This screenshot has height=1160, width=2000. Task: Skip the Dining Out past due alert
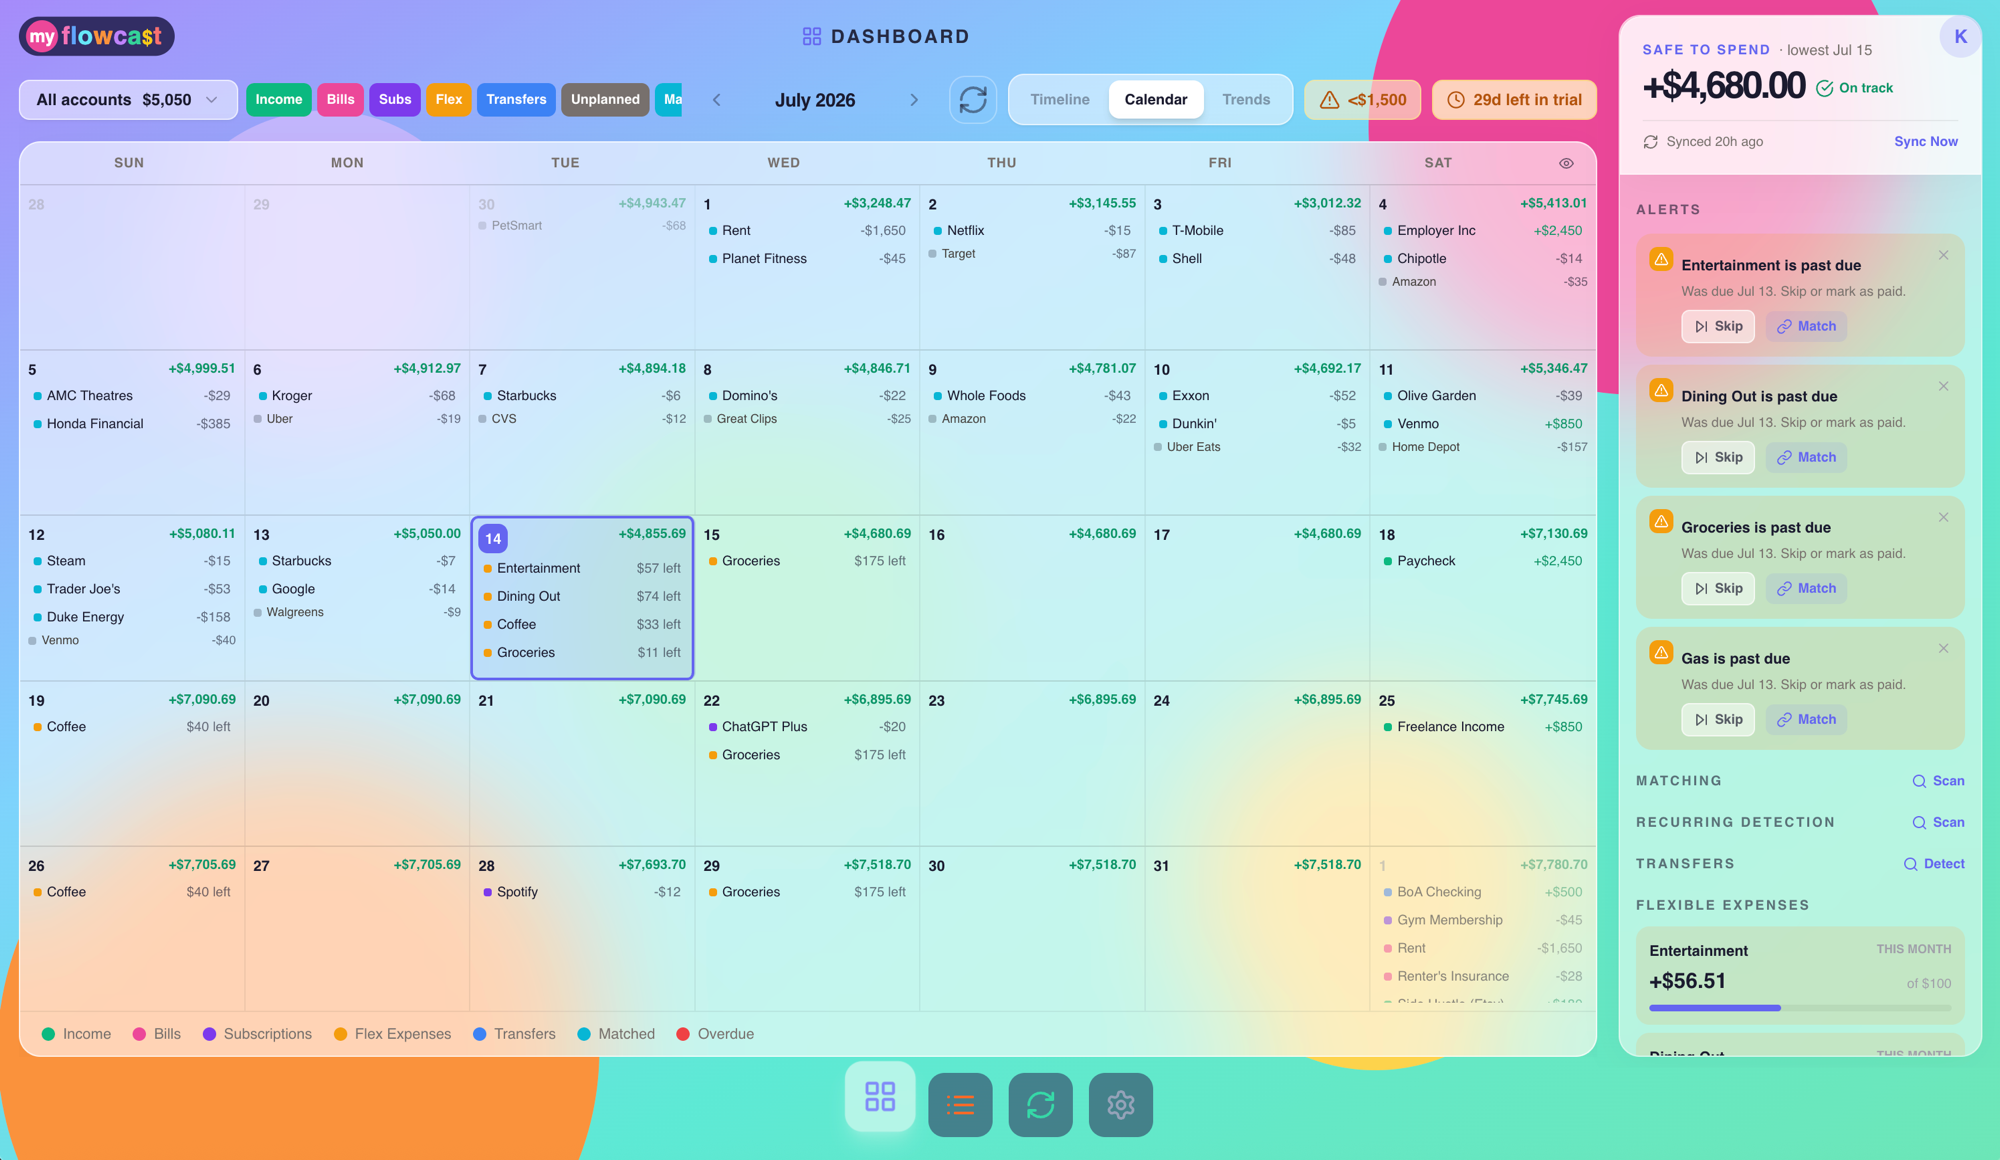pos(1718,457)
